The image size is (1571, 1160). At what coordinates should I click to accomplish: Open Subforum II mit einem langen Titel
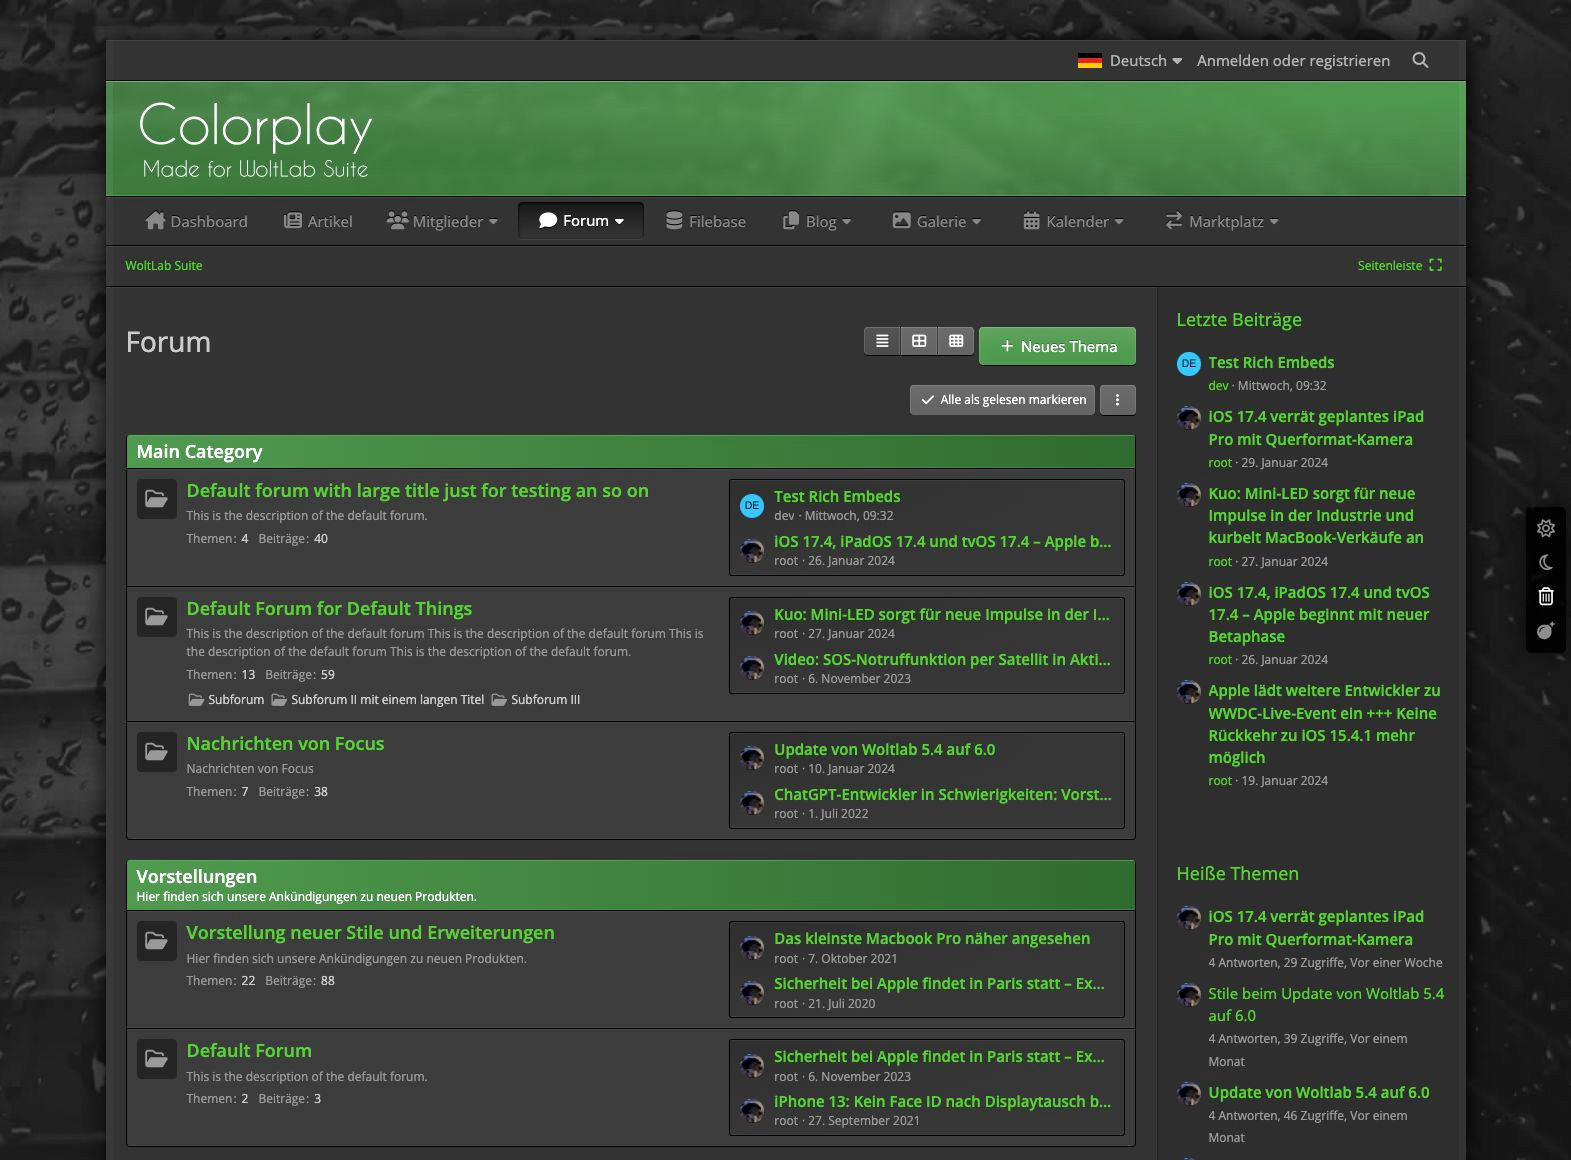click(x=386, y=700)
